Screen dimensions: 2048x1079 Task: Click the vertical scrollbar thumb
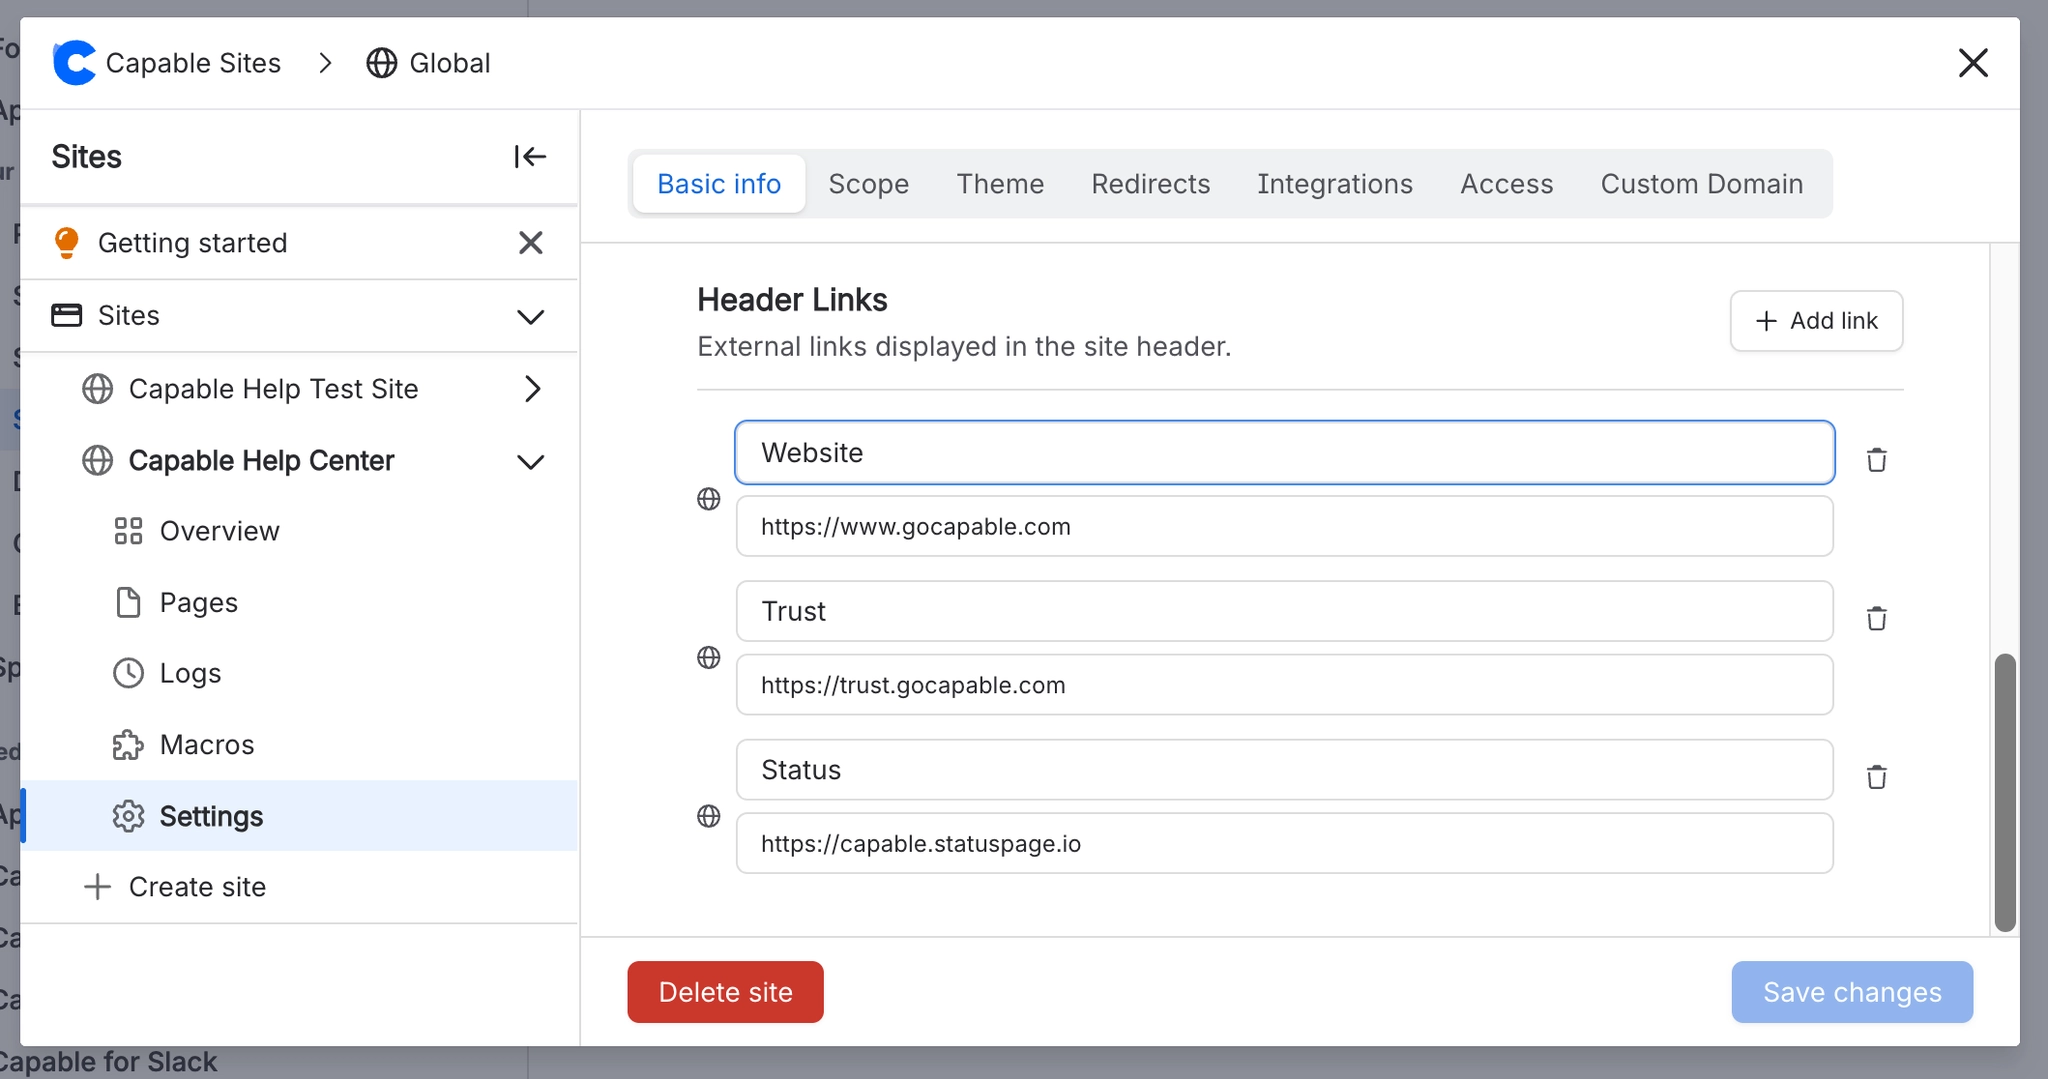point(2004,792)
